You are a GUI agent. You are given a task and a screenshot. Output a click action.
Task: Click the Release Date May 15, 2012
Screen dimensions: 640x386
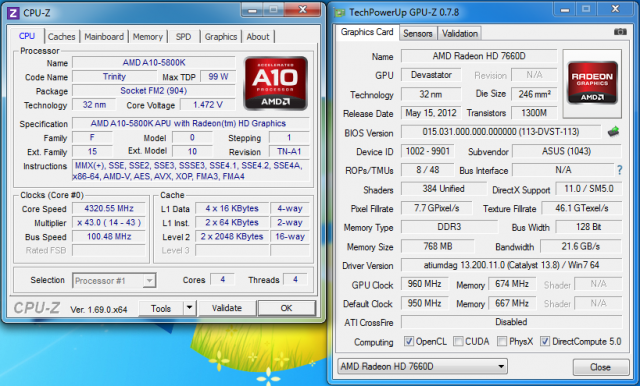click(431, 113)
